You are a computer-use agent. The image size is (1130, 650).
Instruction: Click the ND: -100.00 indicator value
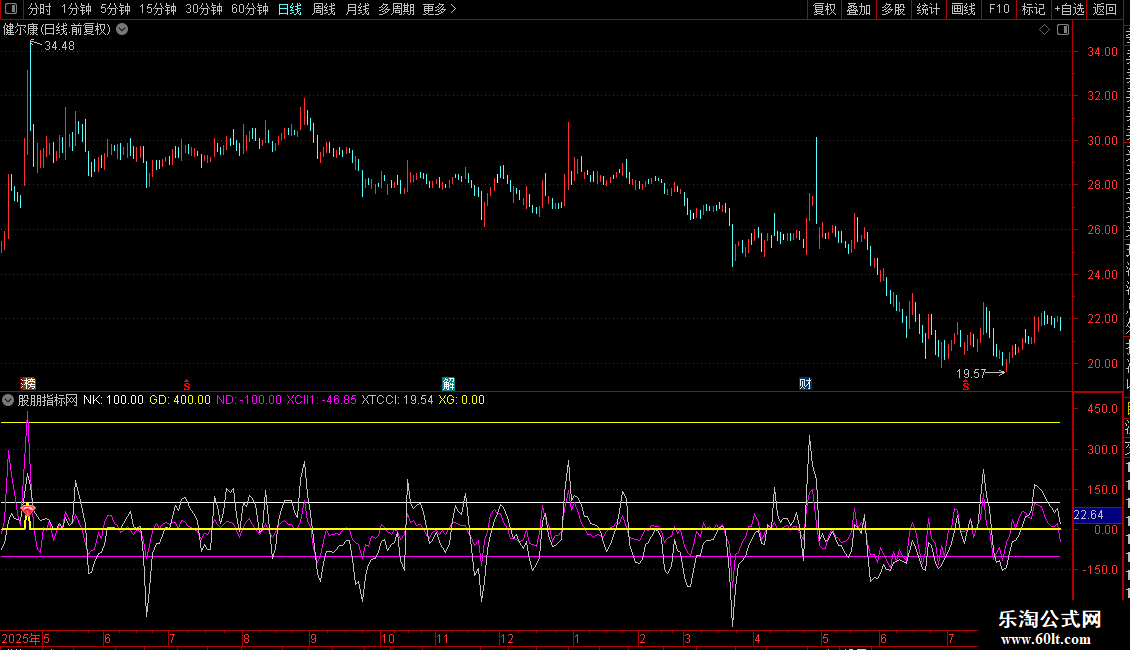coord(249,400)
